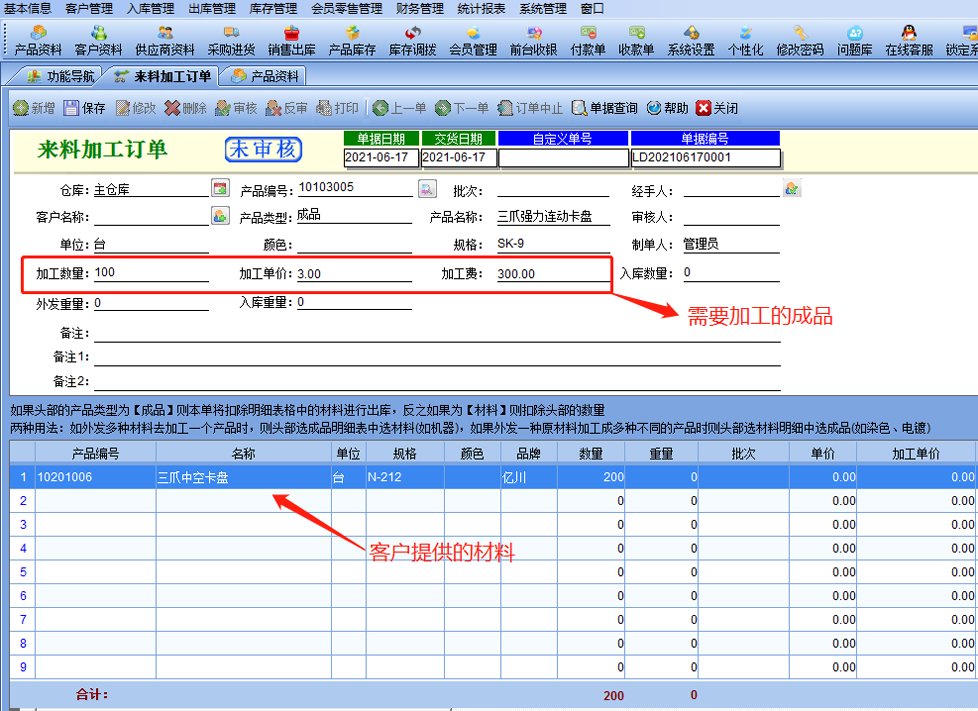Go to next order with 下一单

pyautogui.click(x=461, y=108)
